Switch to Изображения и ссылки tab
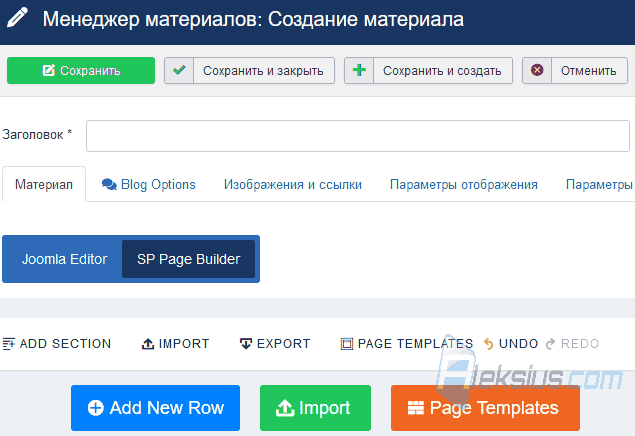 293,185
